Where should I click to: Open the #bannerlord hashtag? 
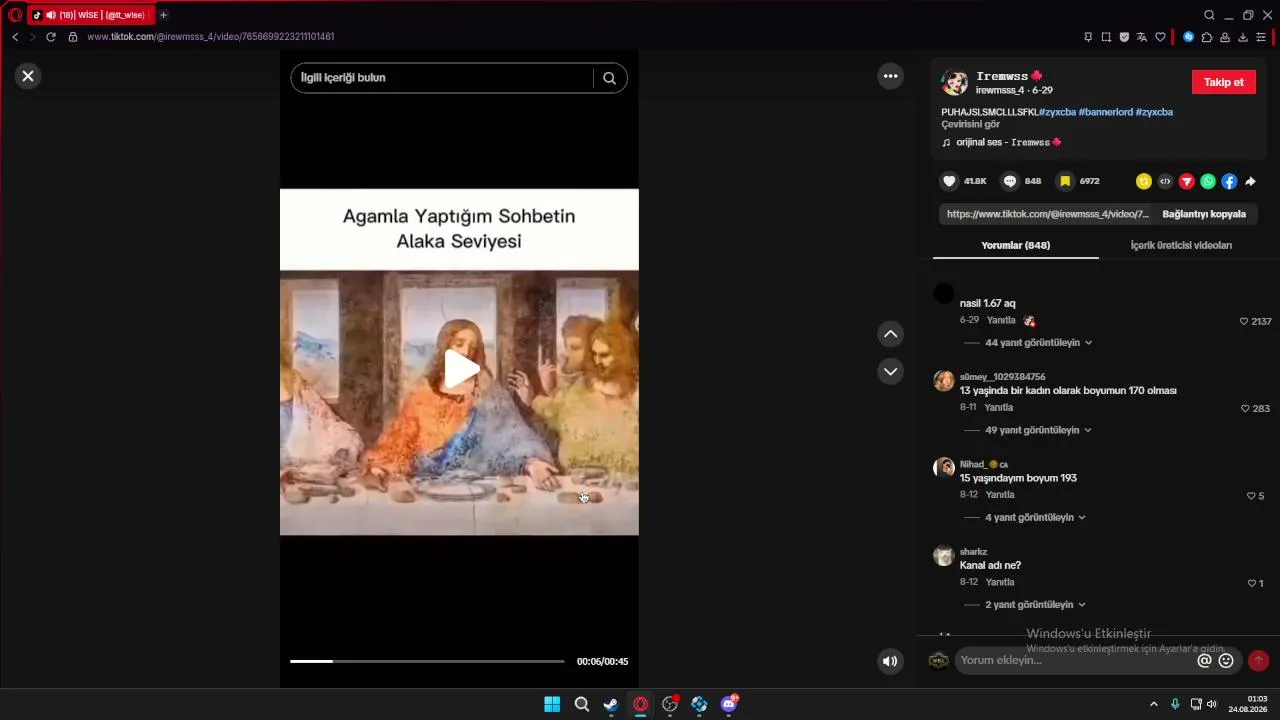1105,112
